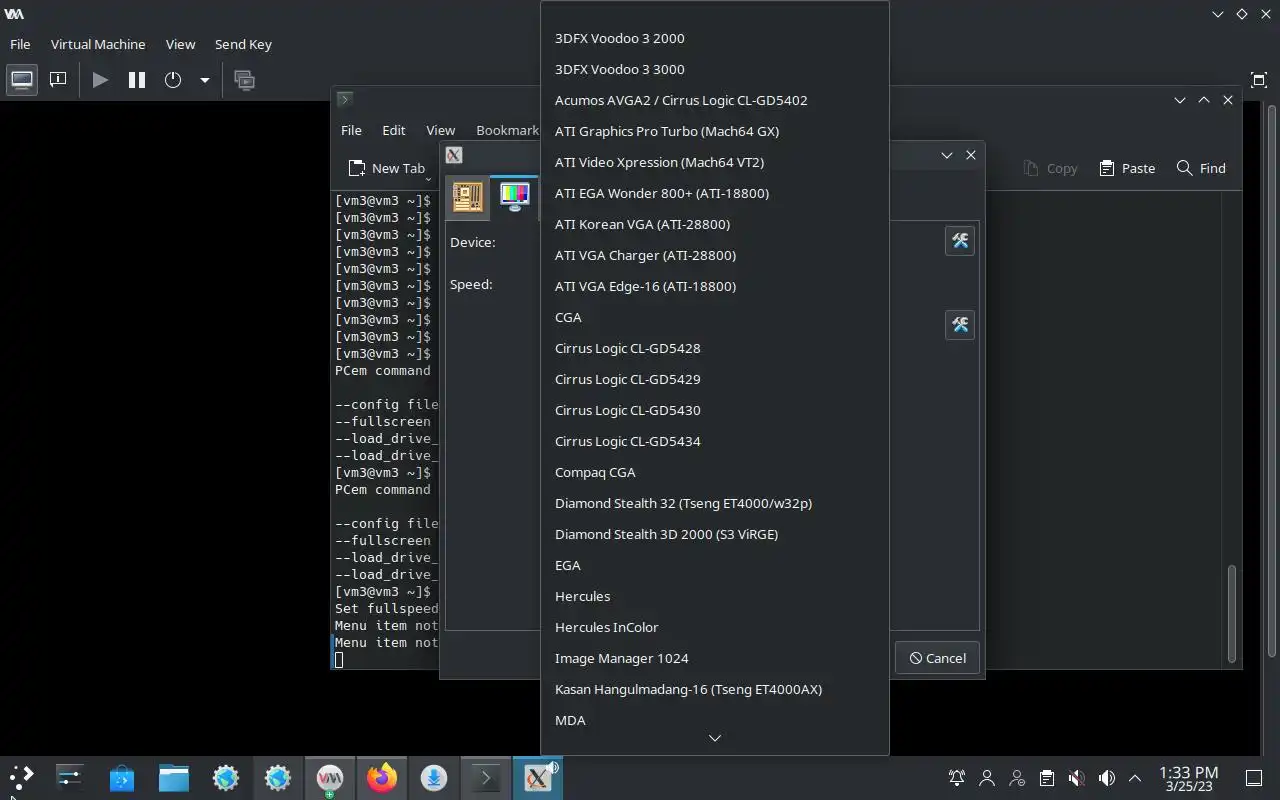Switch to virt-manager taskbar entry
The width and height of the screenshot is (1280, 800).
tap(330, 778)
